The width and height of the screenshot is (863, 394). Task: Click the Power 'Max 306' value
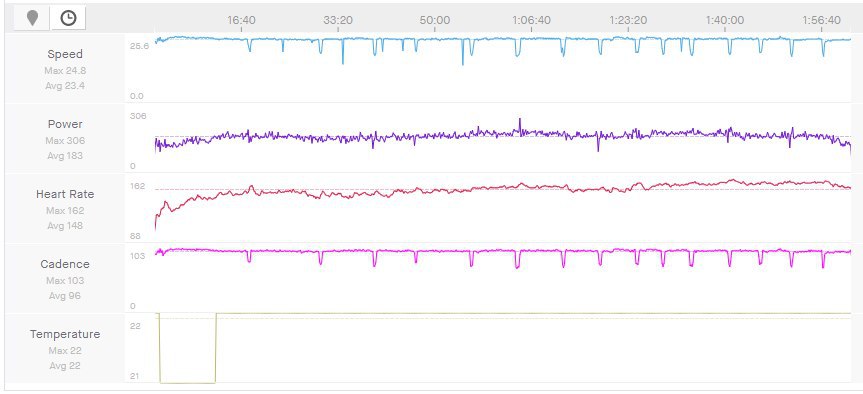65,140
